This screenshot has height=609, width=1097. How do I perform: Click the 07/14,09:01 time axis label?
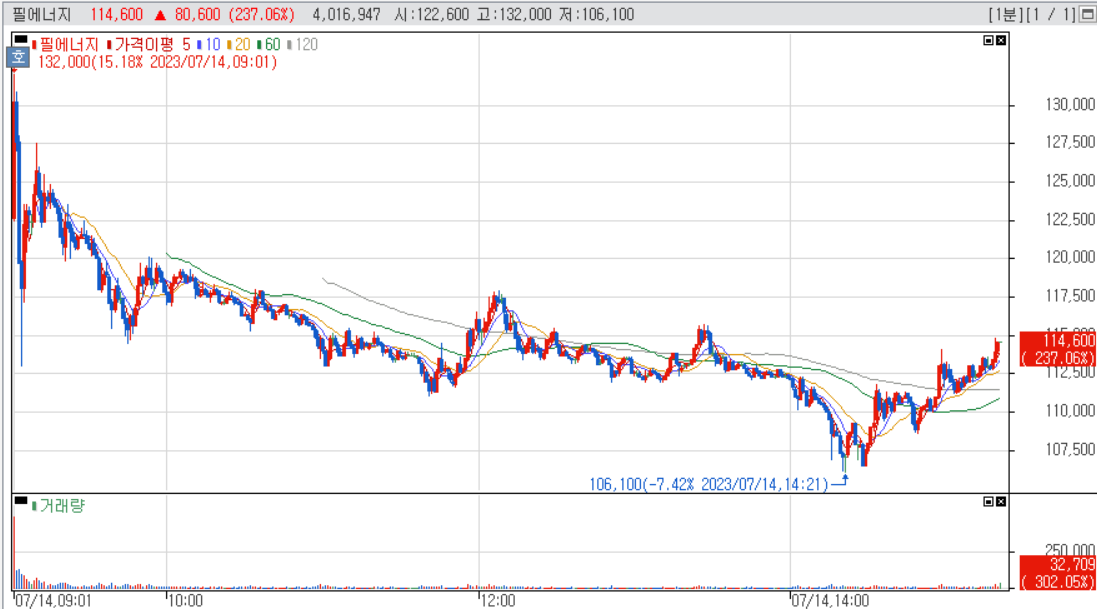[53, 601]
